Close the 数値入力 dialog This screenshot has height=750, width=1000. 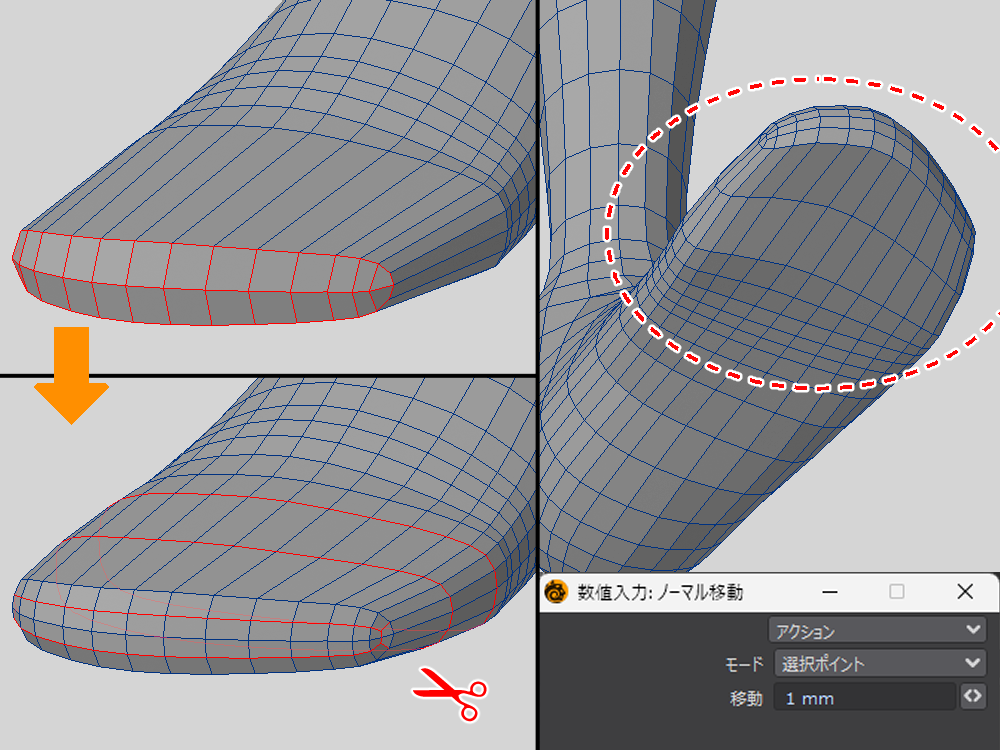[x=965, y=592]
